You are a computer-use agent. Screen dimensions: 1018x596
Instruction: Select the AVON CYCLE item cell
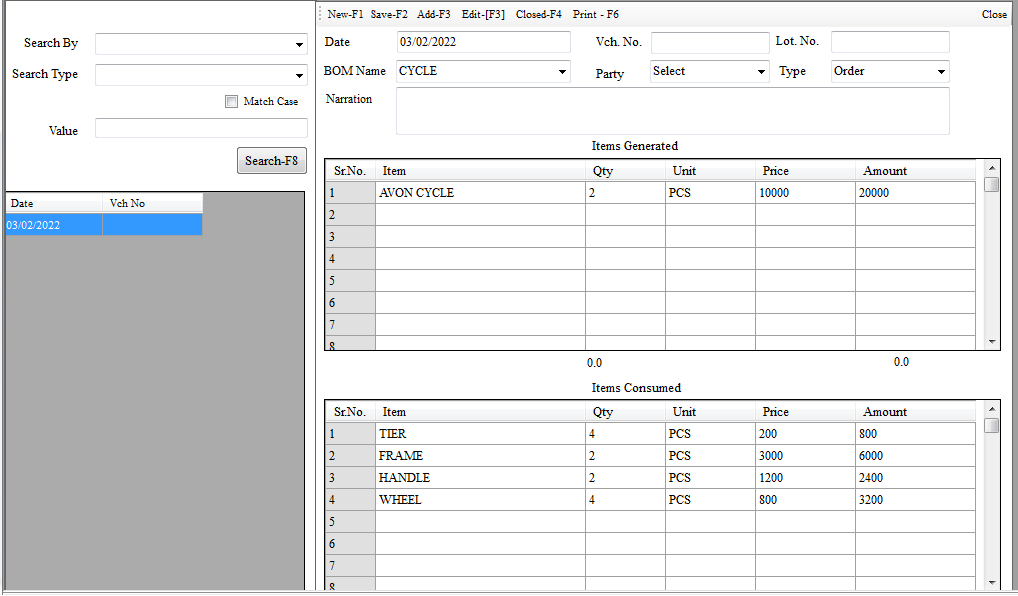point(480,193)
